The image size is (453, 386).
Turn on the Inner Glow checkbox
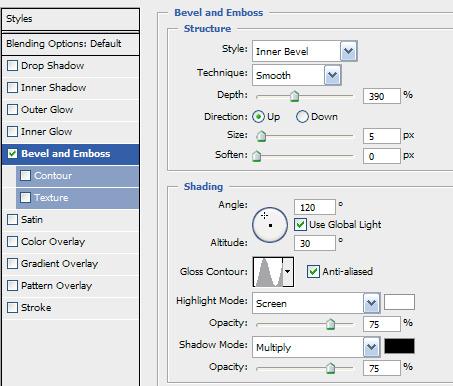[12, 132]
